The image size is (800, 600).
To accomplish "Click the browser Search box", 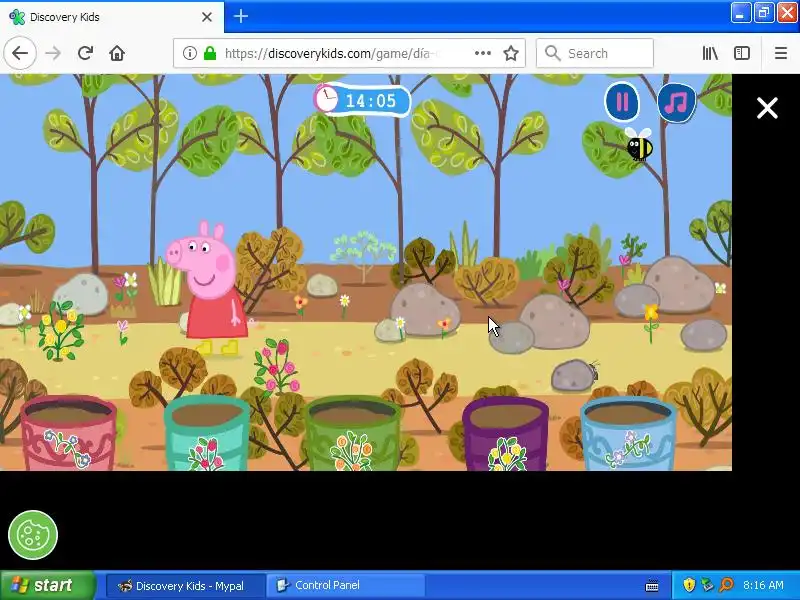I will coord(595,53).
